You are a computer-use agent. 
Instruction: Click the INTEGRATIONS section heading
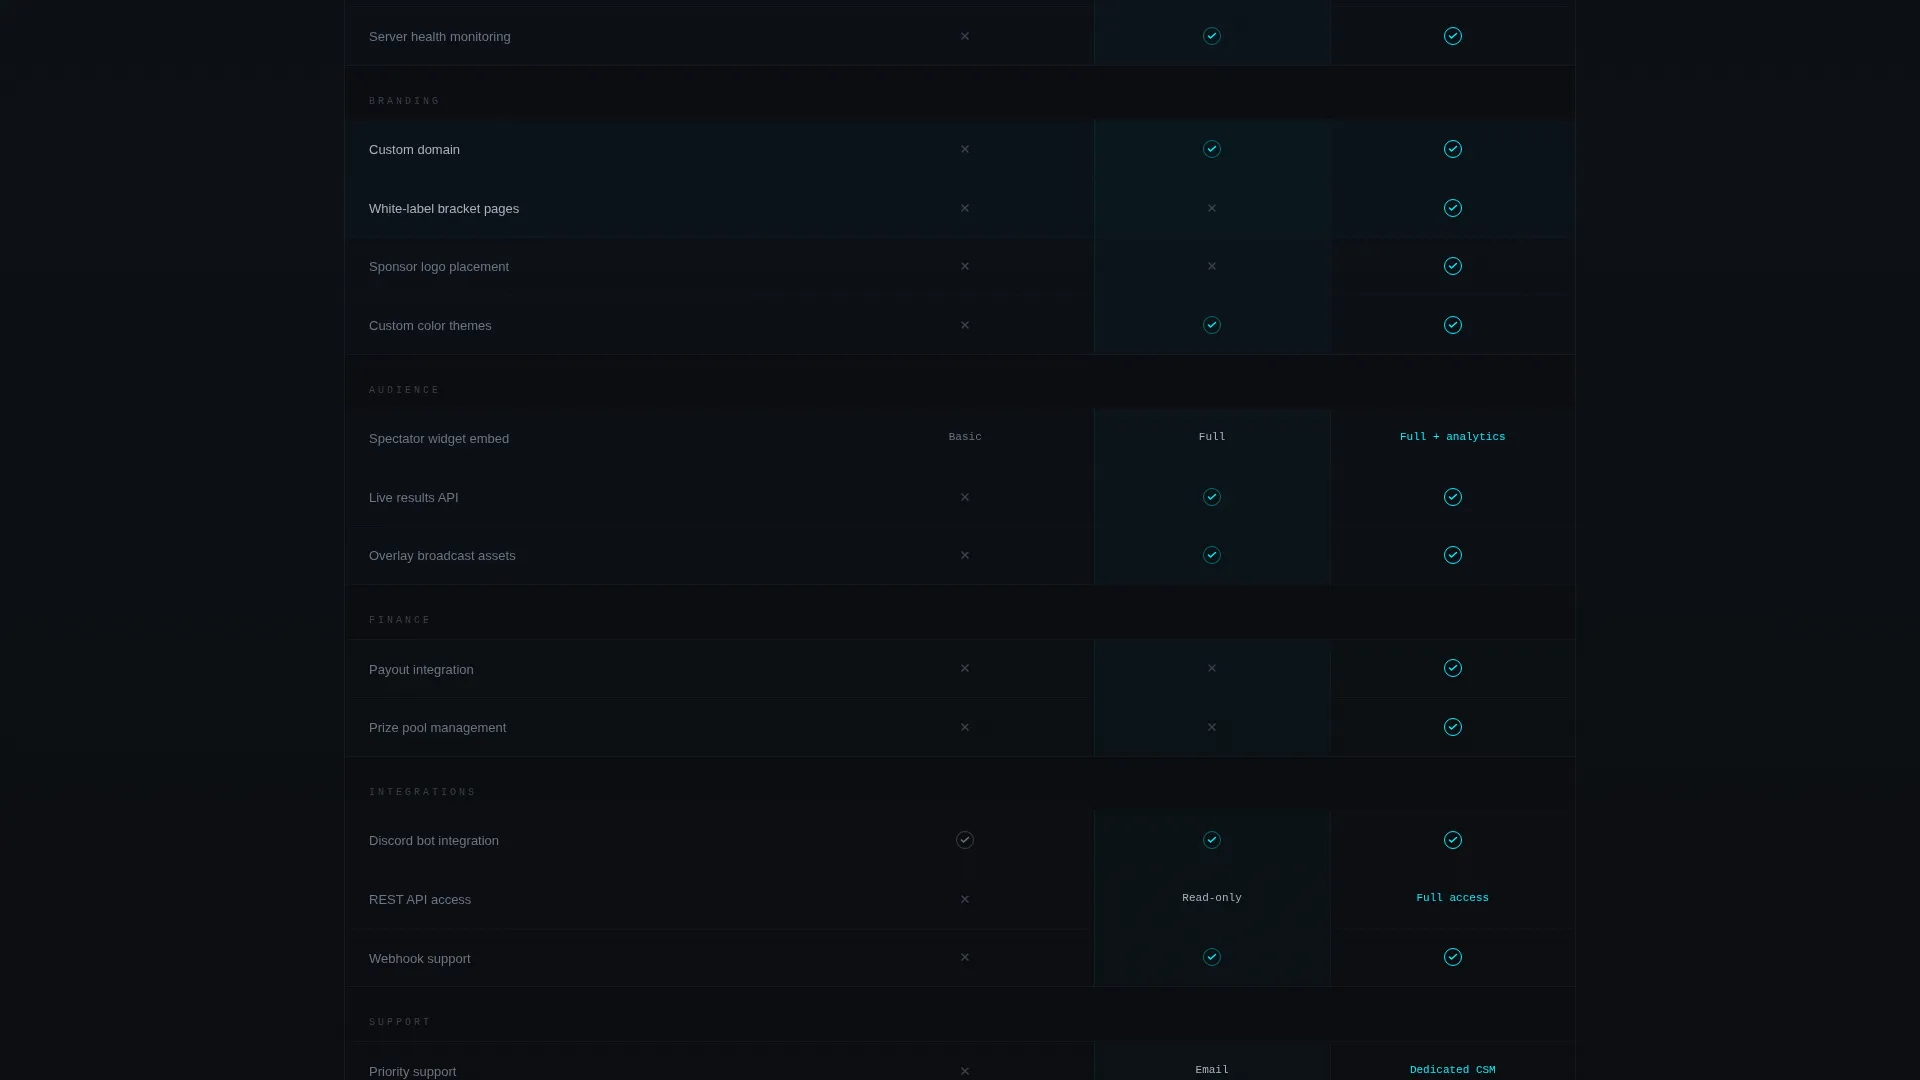click(422, 792)
